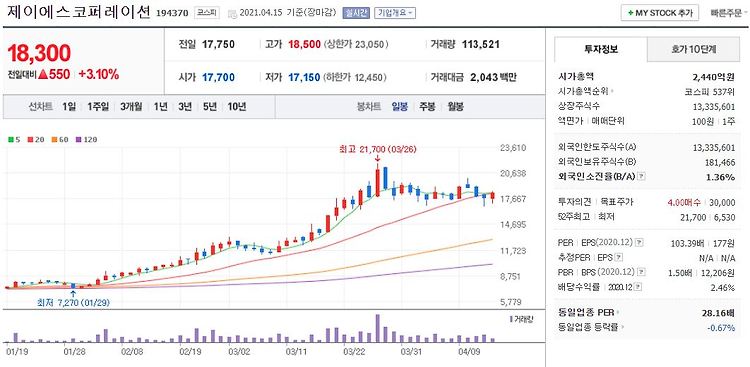Click the arrow icon after 동일업종 등락률
This screenshot has width=750, height=367.
[x=623, y=328]
